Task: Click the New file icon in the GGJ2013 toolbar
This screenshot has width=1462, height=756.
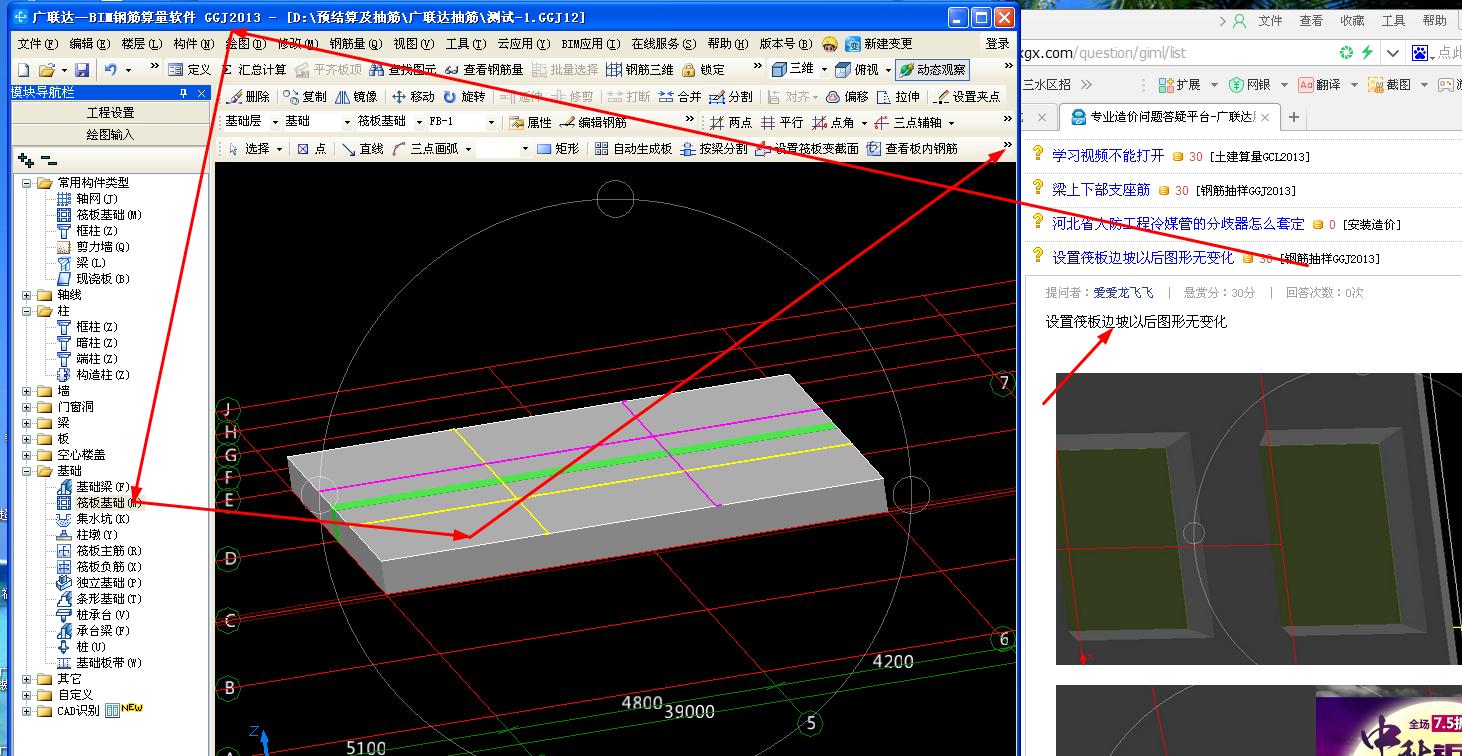Action: click(24, 70)
